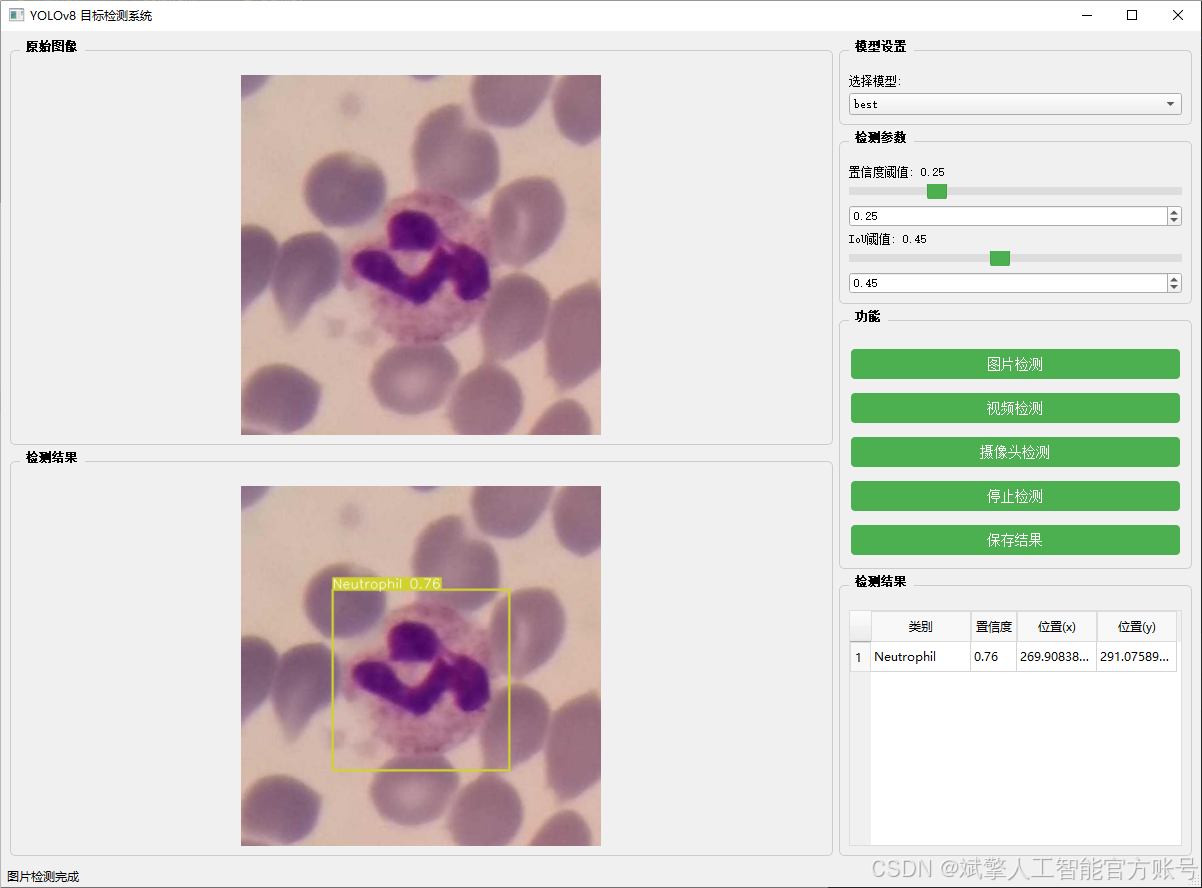Open the 选择模型 dropdown showing best
The width and height of the screenshot is (1202, 888).
coord(1014,104)
